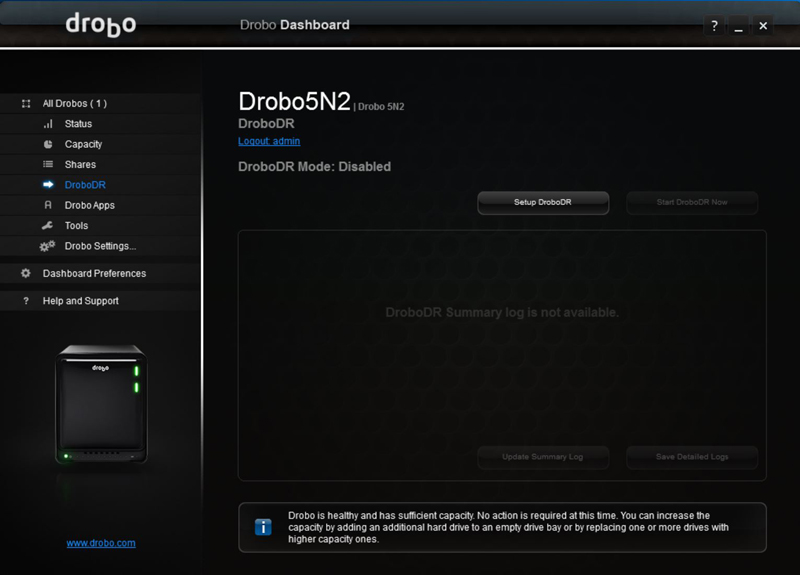Minimize the Drobo Dashboard window
This screenshot has height=575, width=800.
pyautogui.click(x=738, y=26)
